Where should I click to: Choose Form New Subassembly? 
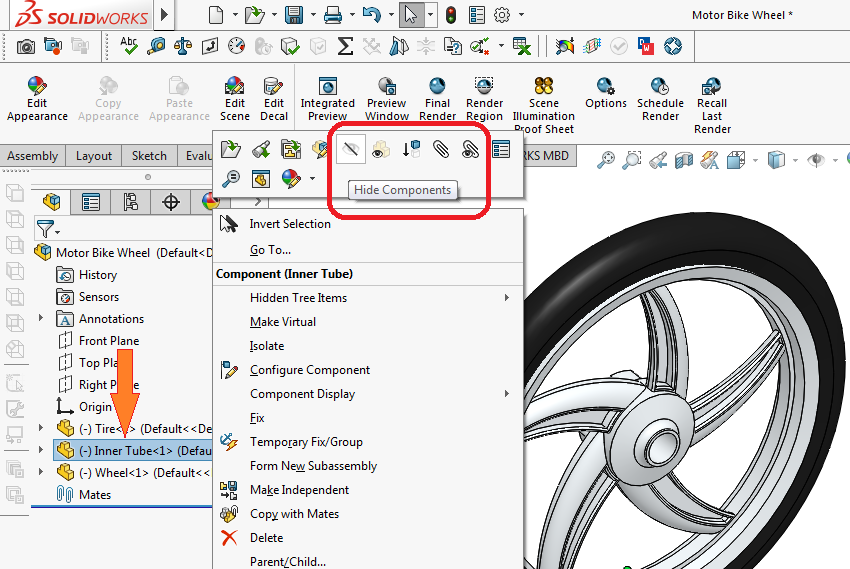[x=368, y=466]
